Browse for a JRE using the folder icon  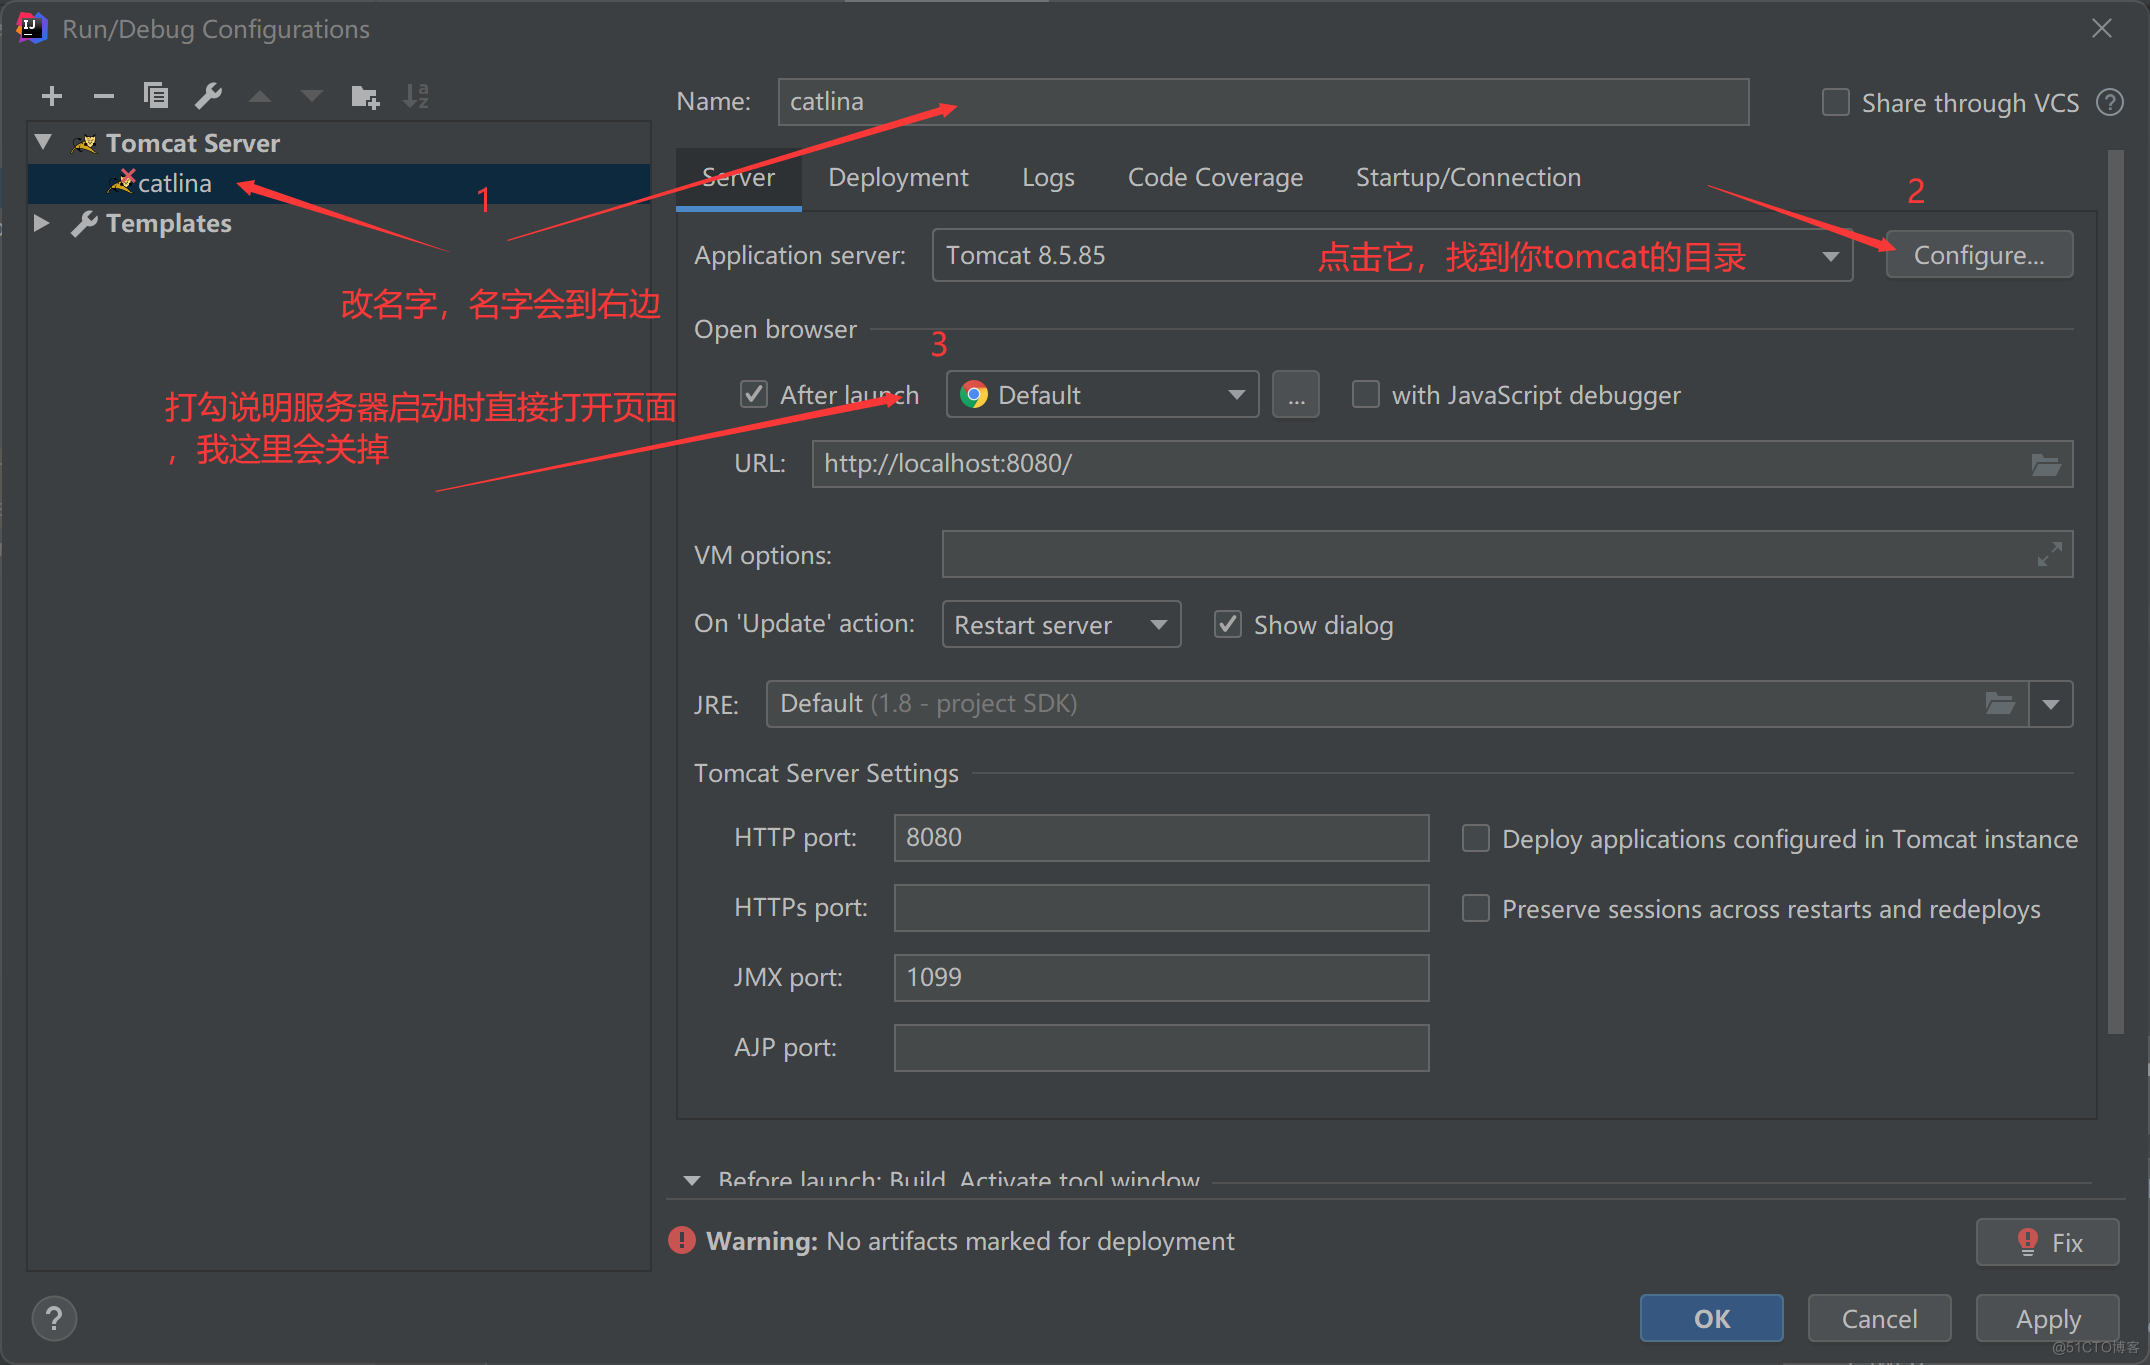coord(1999,703)
